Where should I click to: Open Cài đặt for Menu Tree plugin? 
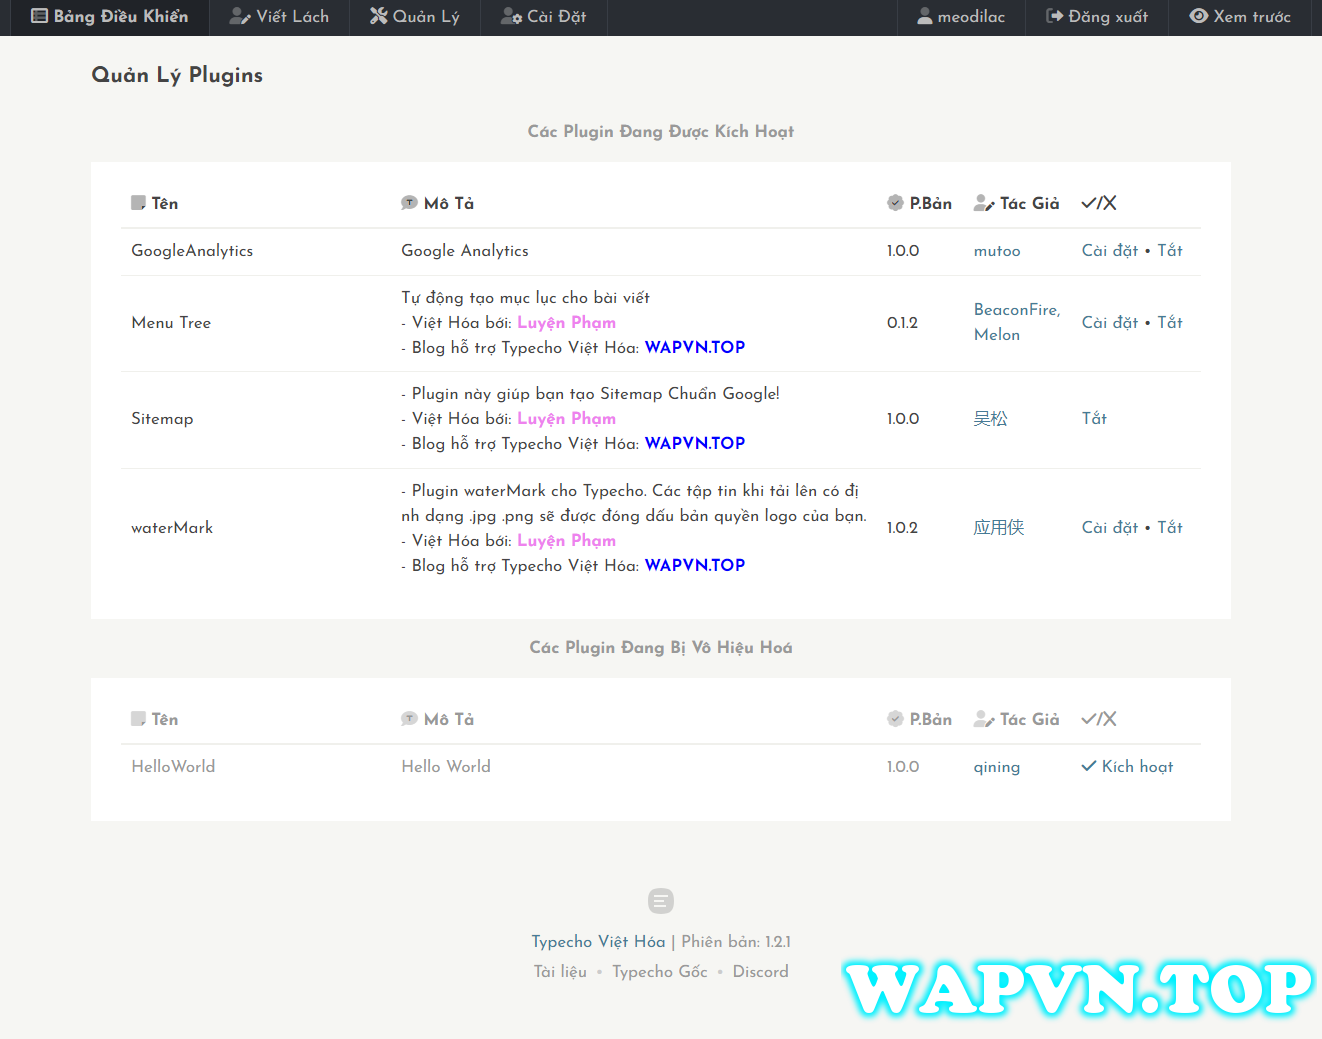pos(1110,323)
